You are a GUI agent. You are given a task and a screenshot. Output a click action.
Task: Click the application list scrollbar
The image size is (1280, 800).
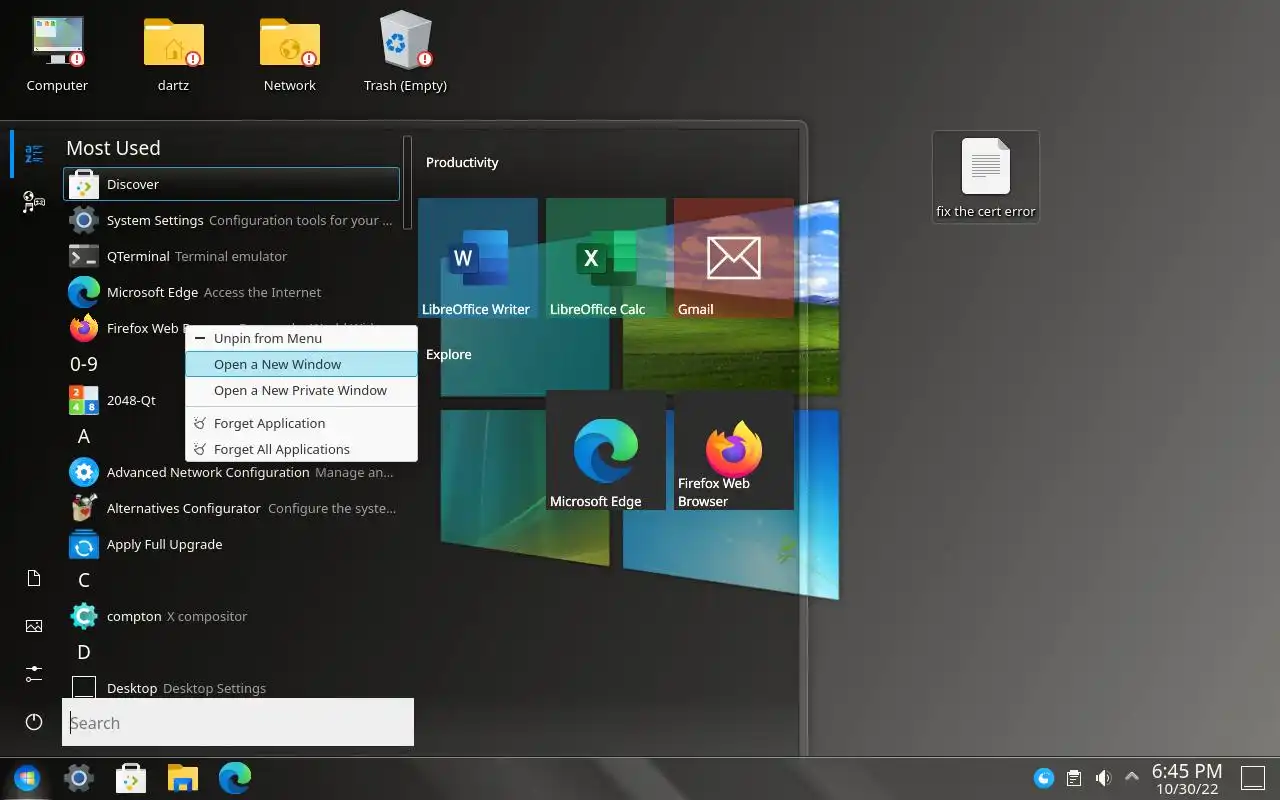coord(407,183)
